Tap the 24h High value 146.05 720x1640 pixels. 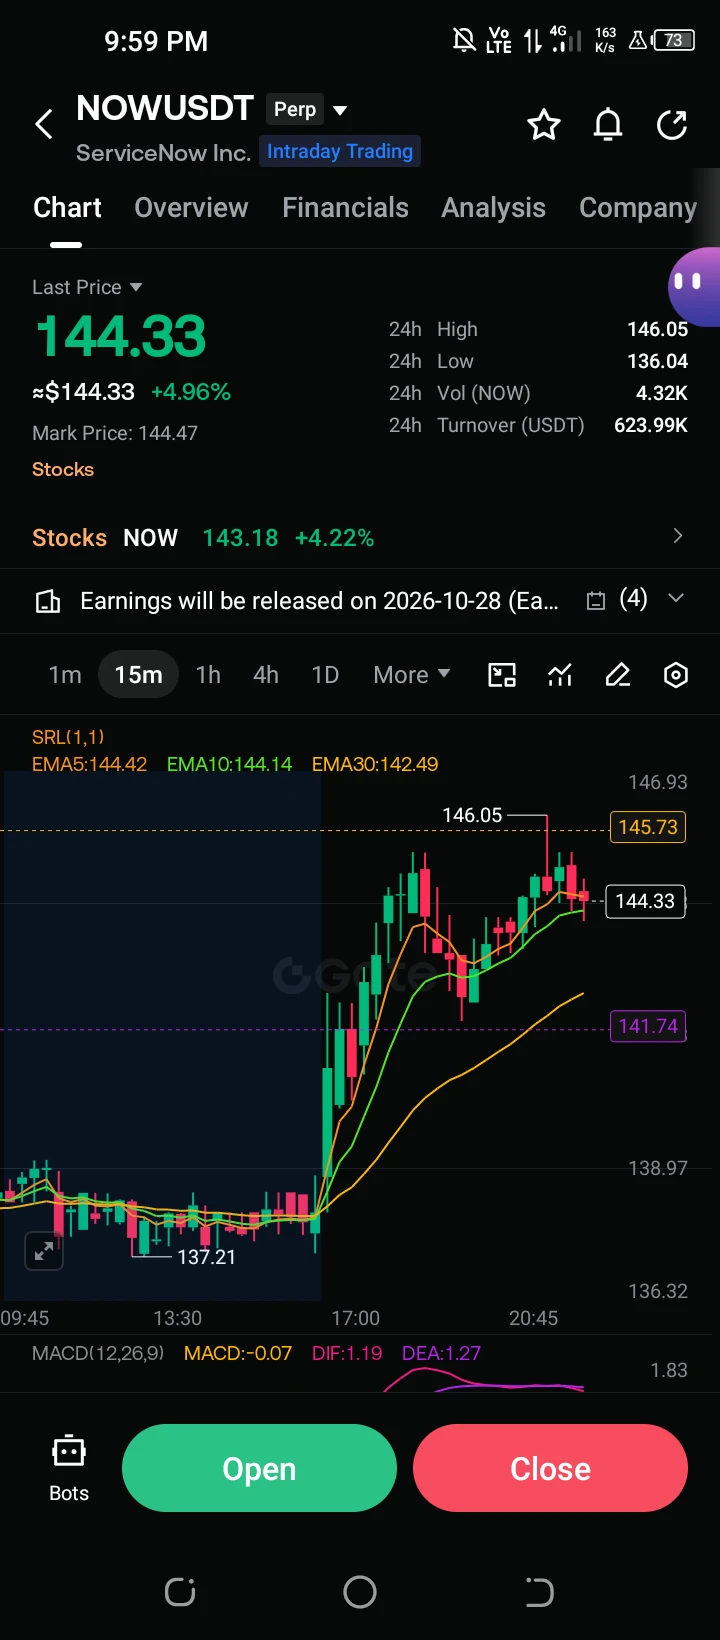(x=657, y=329)
